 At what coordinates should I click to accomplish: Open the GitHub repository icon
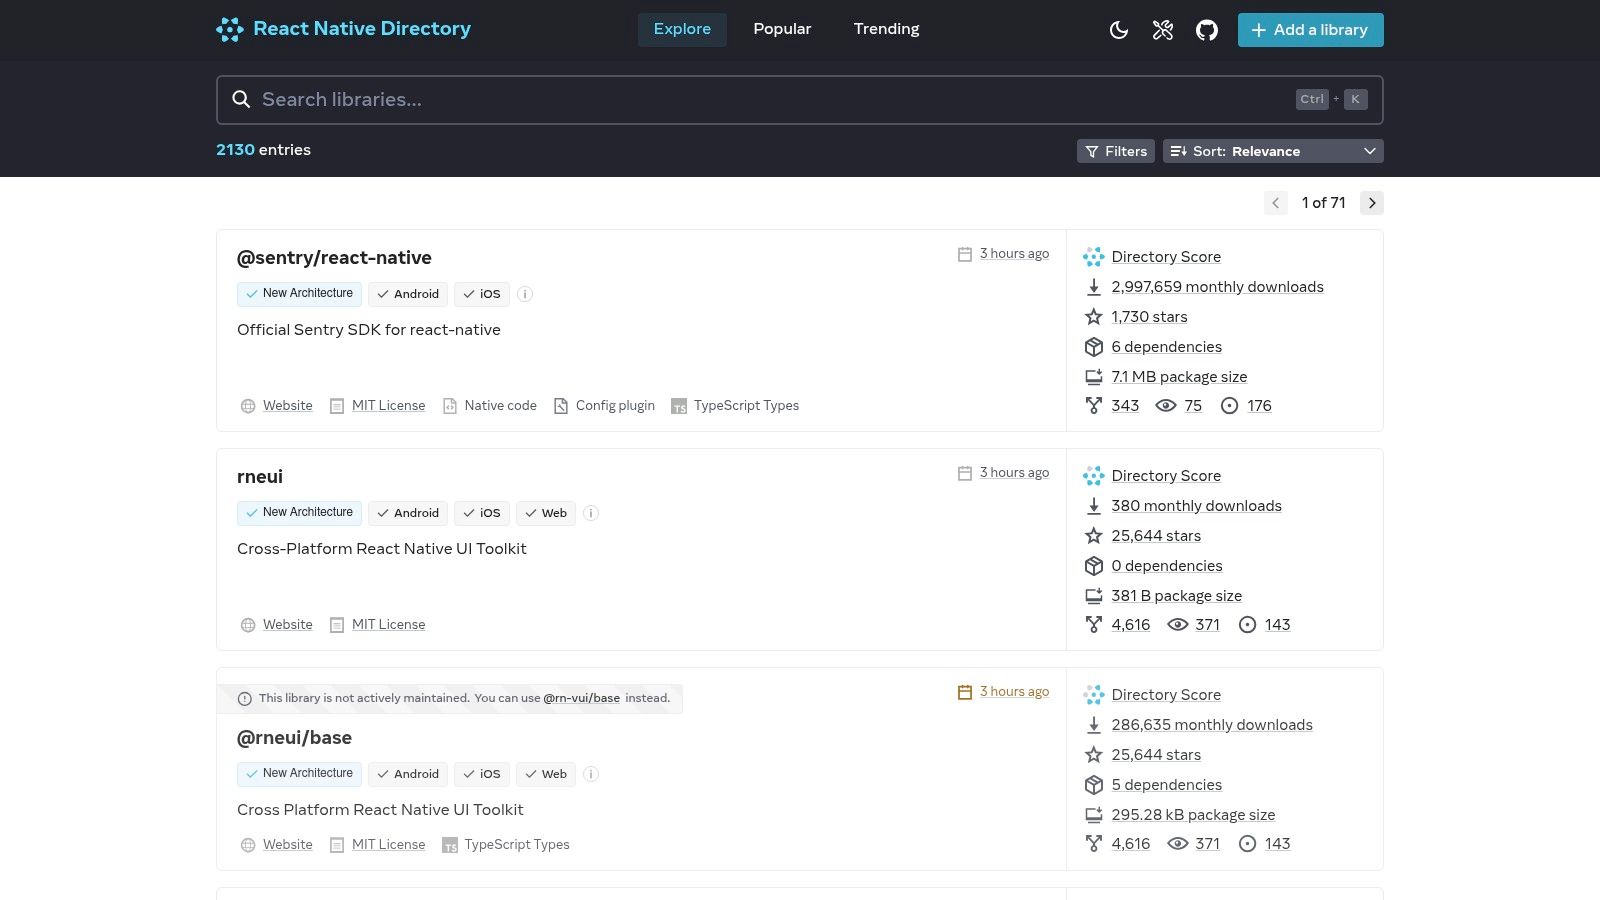(1207, 30)
